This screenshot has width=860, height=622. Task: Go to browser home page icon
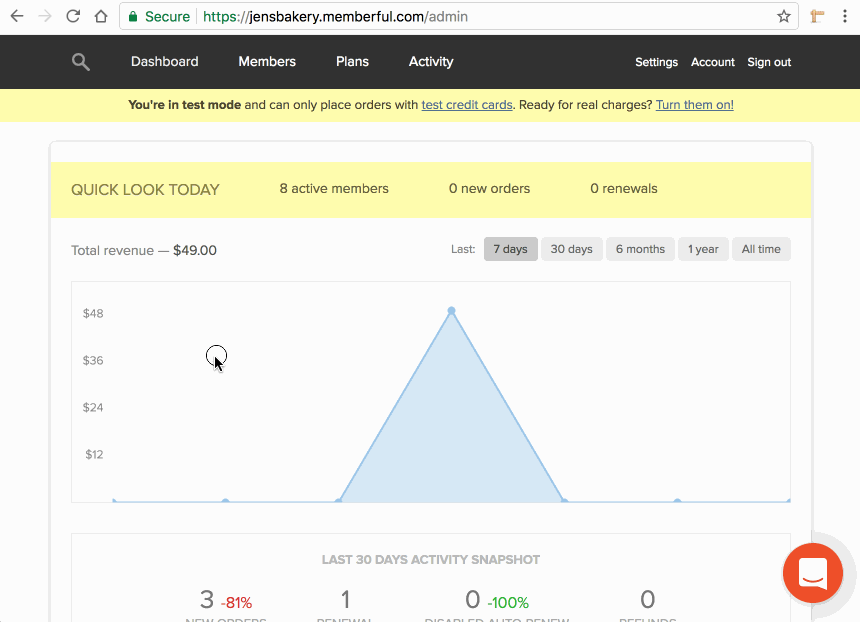100,16
